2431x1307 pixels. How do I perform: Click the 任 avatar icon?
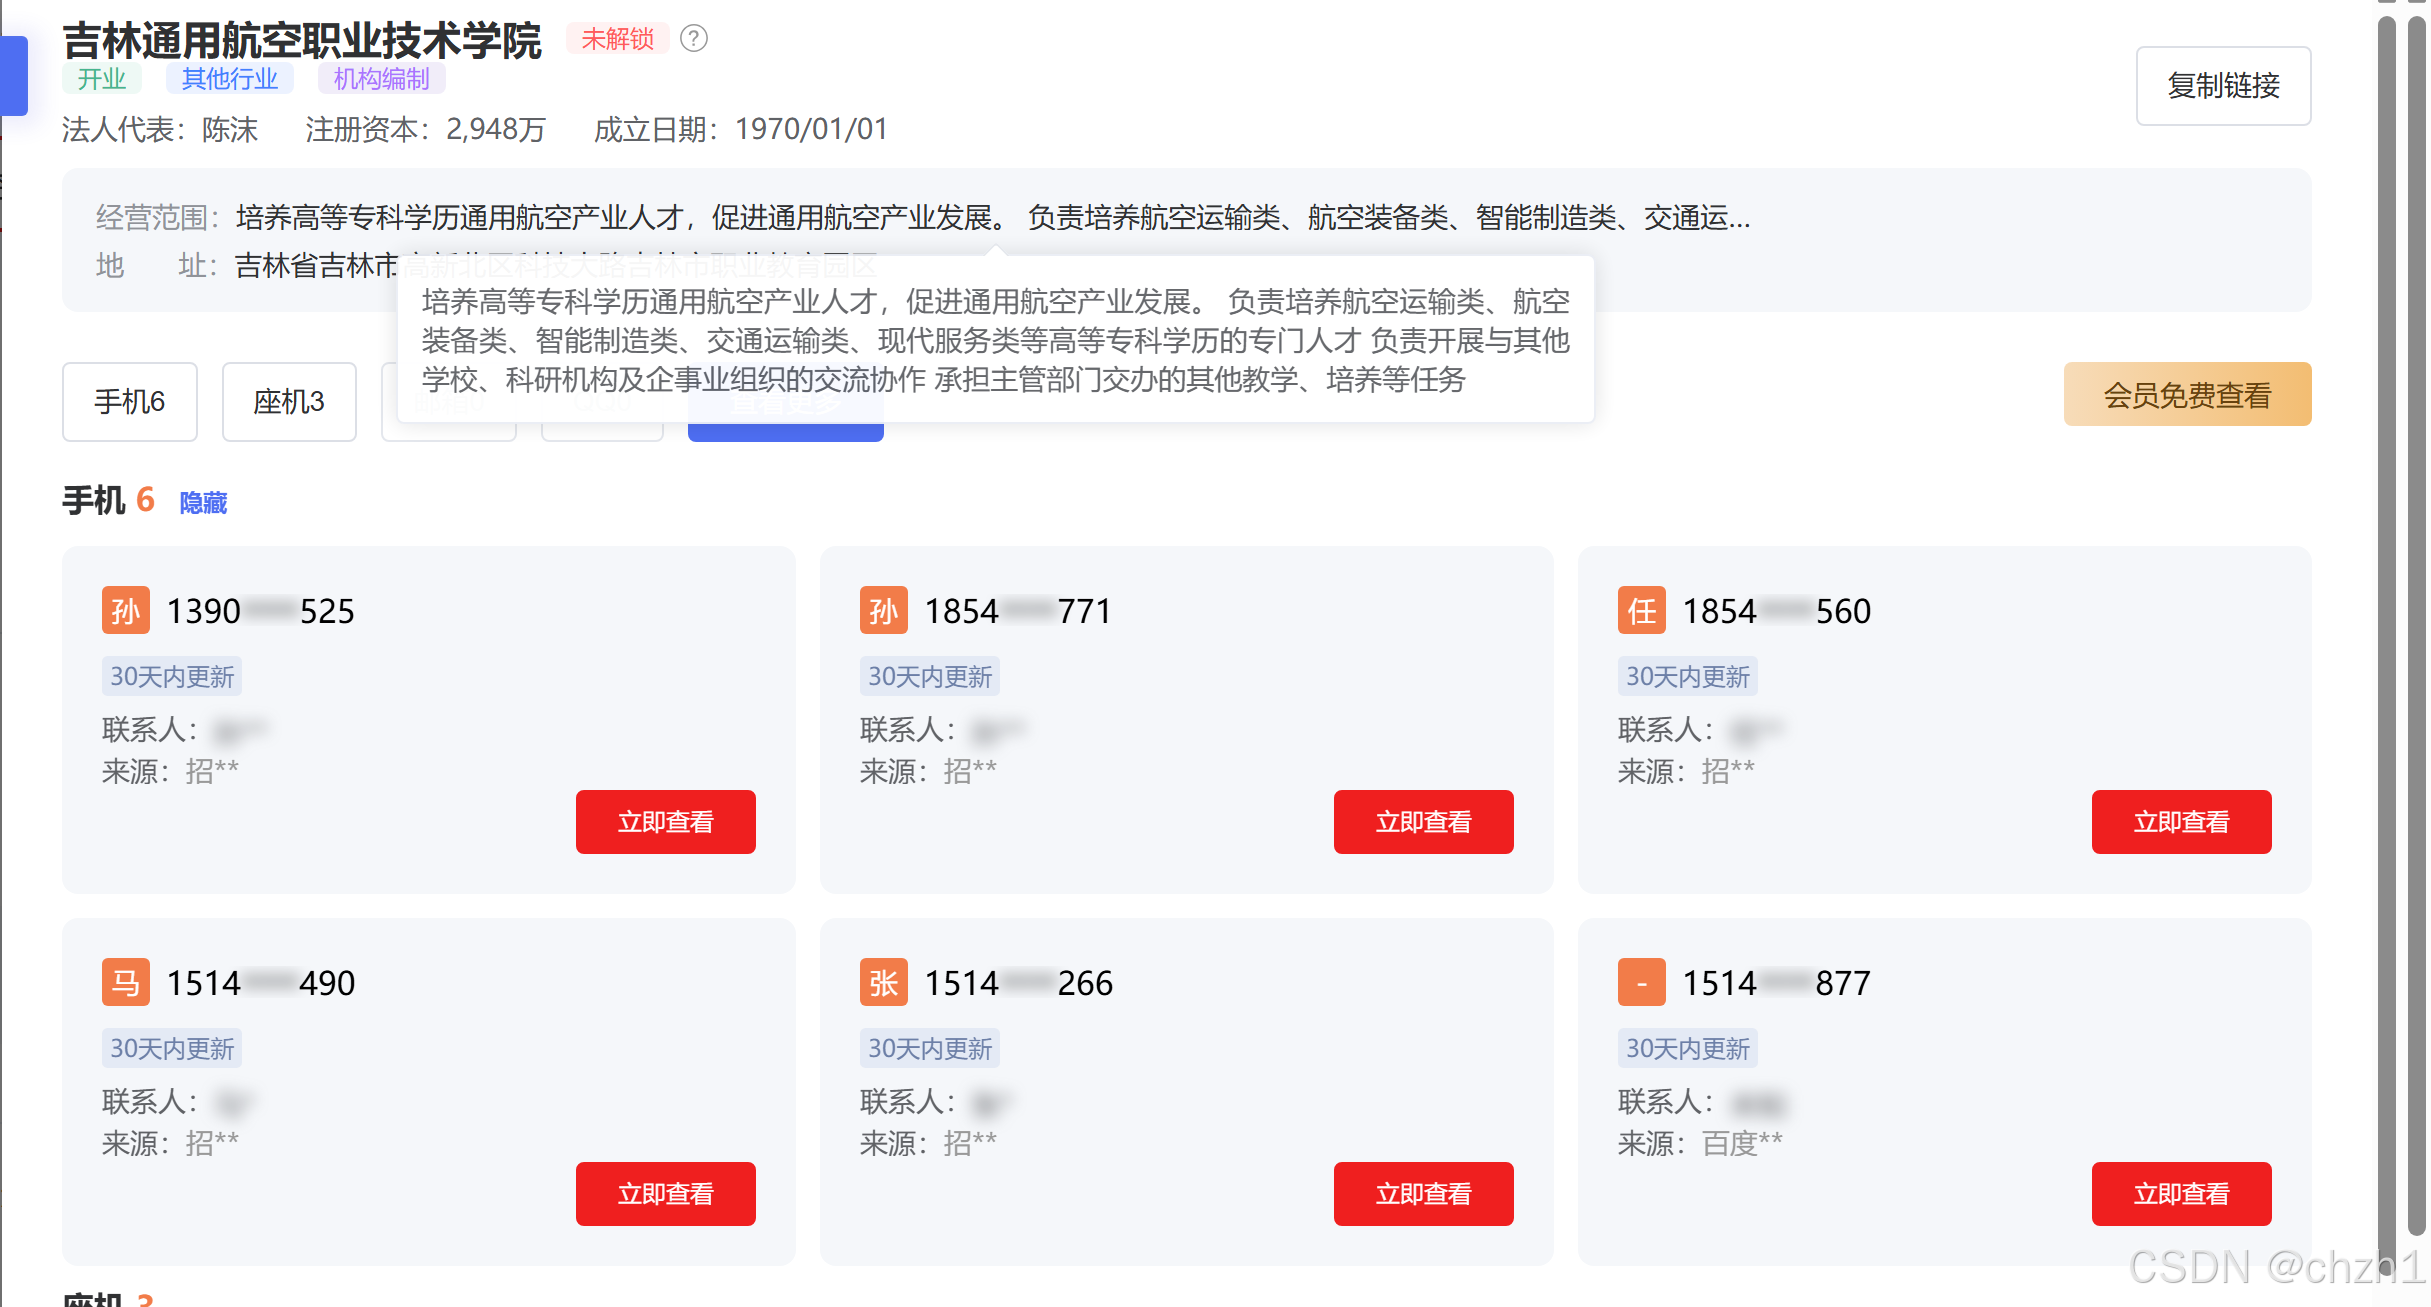pyautogui.click(x=1641, y=611)
